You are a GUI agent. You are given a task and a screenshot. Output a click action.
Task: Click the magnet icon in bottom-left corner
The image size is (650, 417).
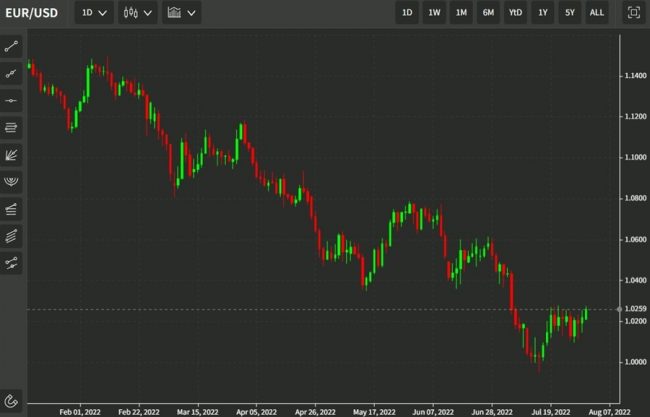(x=12, y=397)
